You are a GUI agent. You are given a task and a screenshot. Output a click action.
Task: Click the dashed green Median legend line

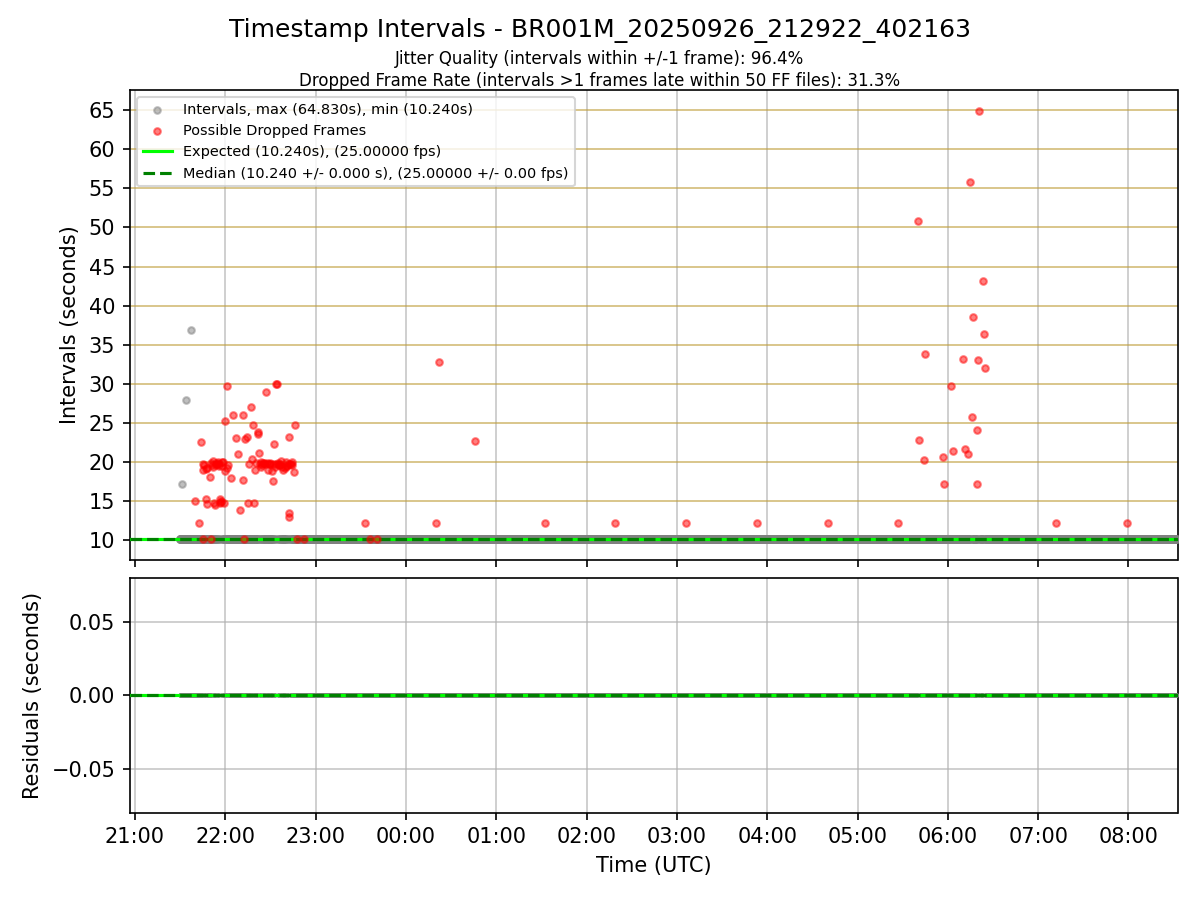click(x=157, y=173)
